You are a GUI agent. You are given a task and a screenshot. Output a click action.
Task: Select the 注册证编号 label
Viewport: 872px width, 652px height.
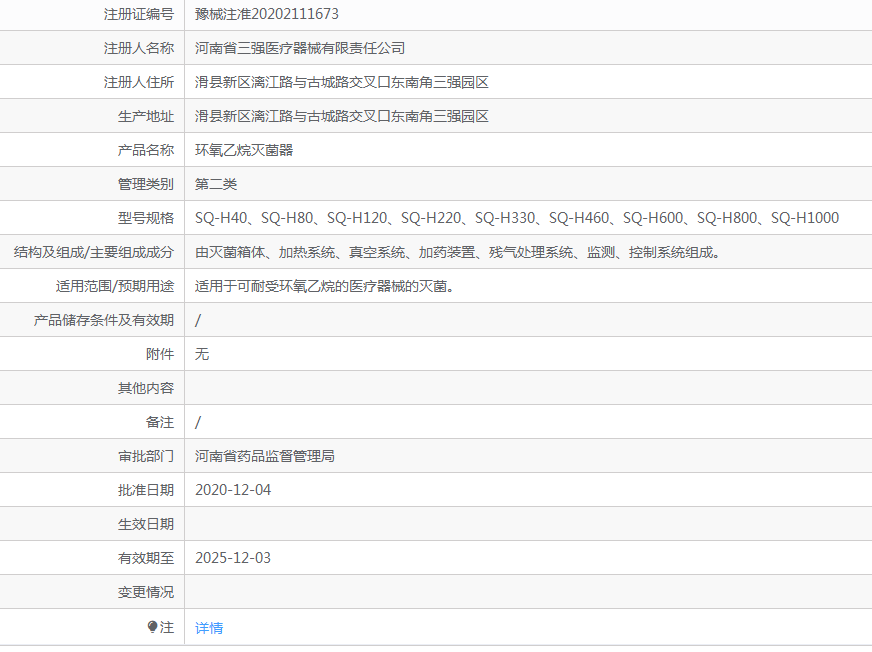point(139,14)
